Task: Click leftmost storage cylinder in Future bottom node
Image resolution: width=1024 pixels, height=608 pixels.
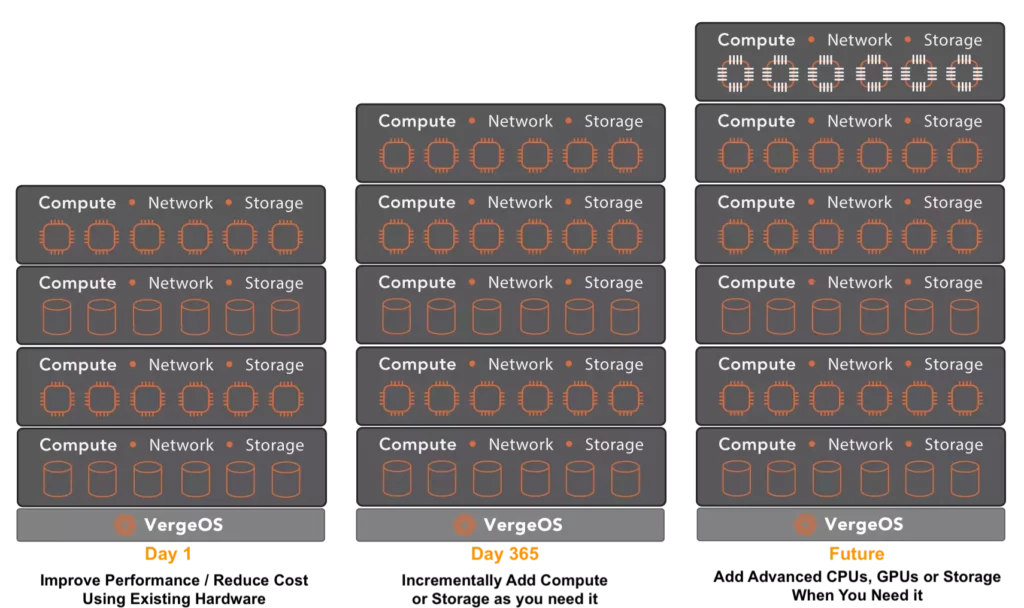Action: pos(737,479)
